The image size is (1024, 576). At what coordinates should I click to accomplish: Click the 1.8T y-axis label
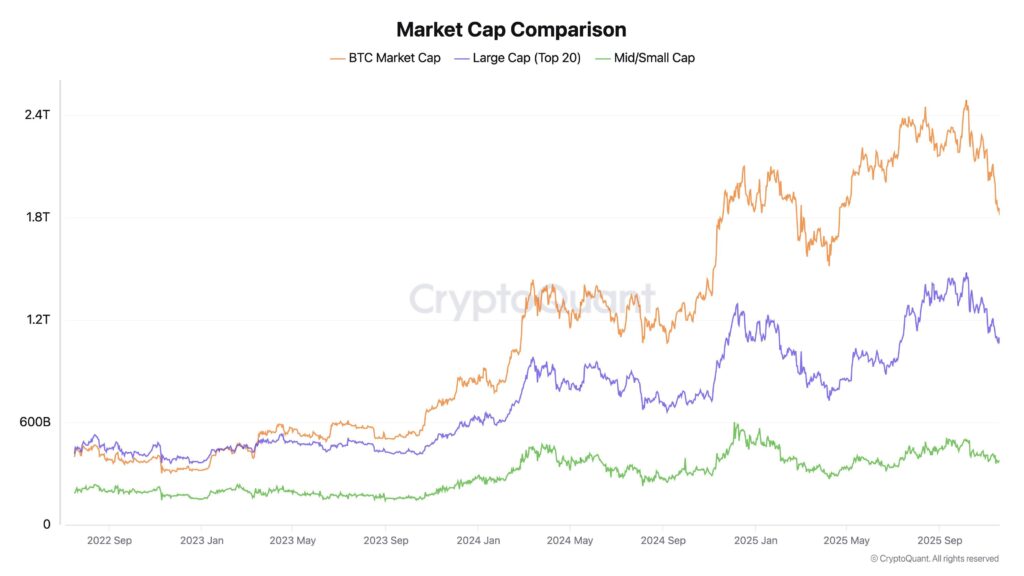[37, 217]
